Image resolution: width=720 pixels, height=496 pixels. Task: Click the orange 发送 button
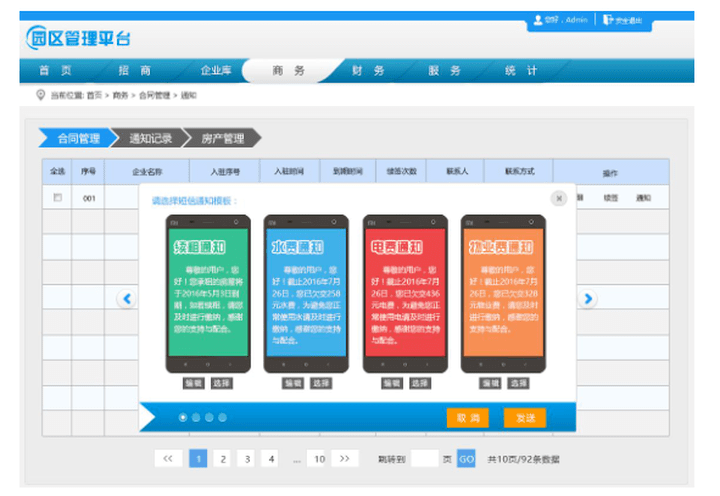[x=524, y=418]
